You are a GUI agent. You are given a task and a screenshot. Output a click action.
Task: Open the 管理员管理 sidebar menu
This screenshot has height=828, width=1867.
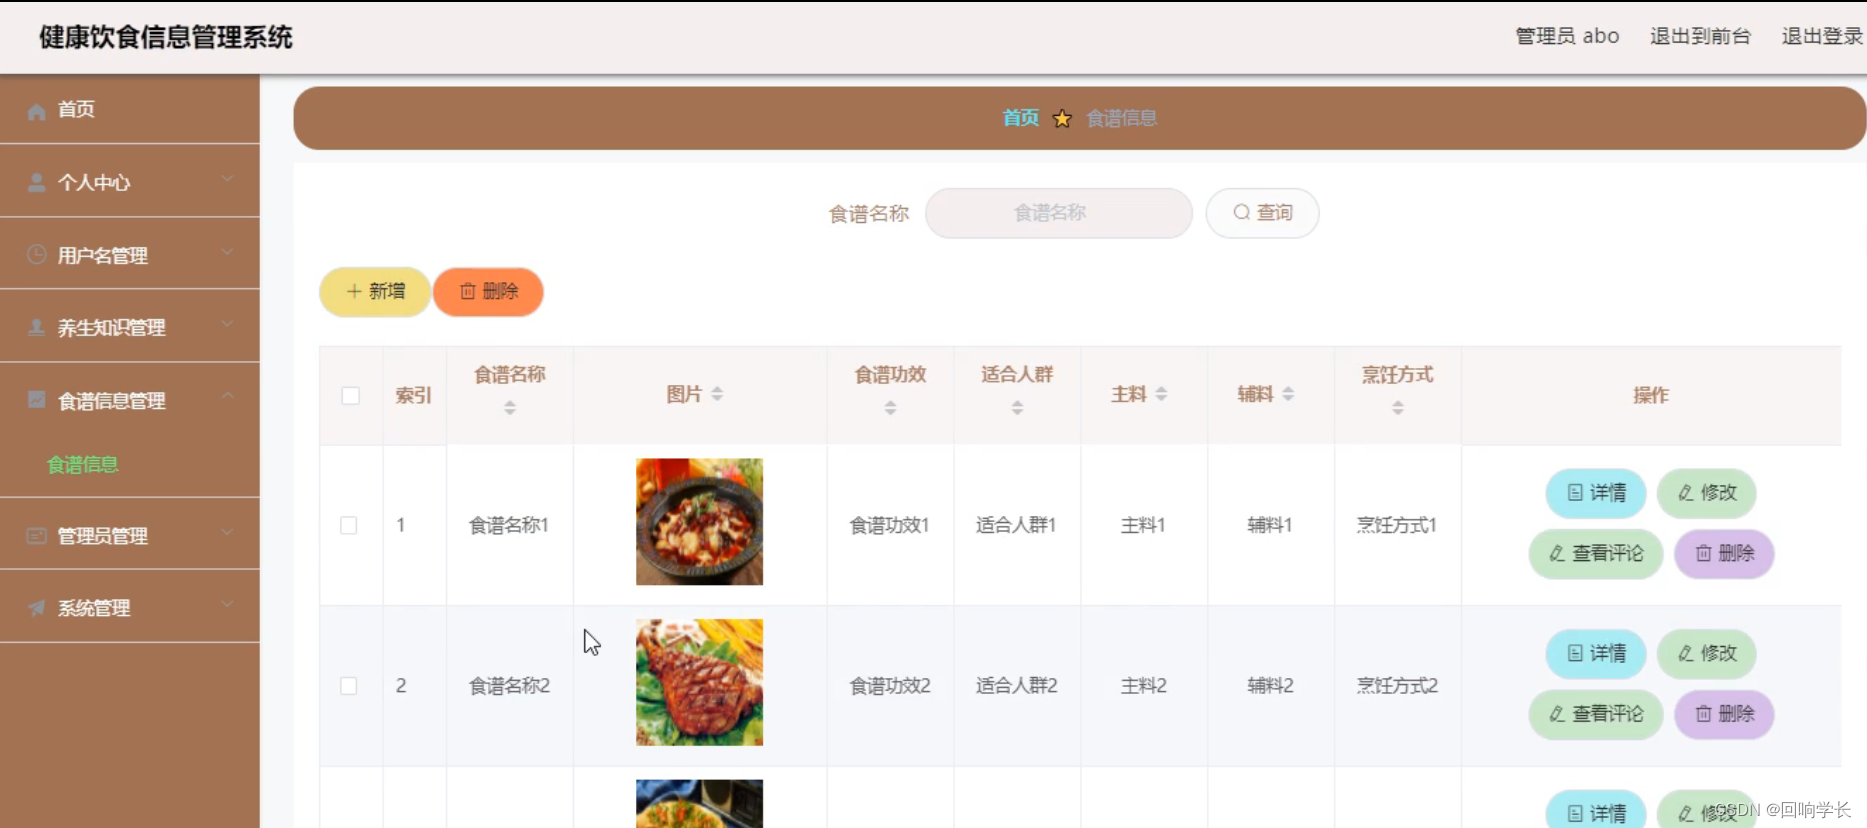click(130, 535)
